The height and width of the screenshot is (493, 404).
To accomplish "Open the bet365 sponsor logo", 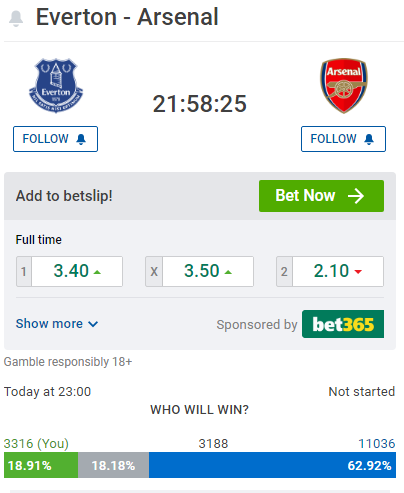I will (x=343, y=324).
